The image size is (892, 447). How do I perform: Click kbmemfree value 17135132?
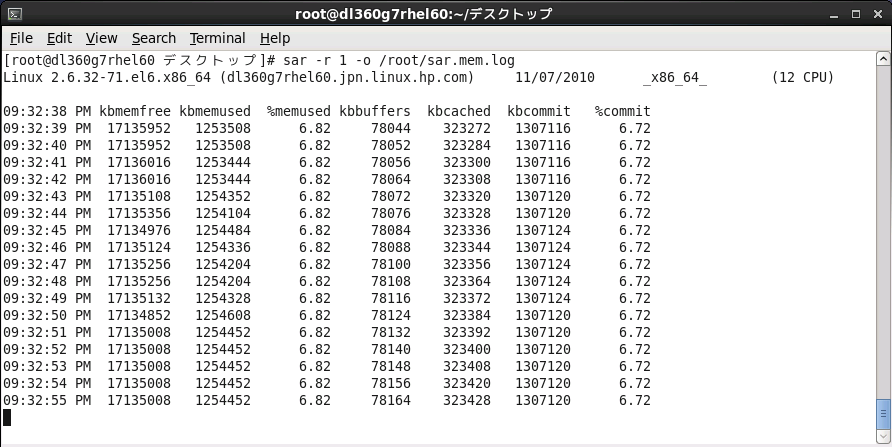pyautogui.click(x=139, y=299)
